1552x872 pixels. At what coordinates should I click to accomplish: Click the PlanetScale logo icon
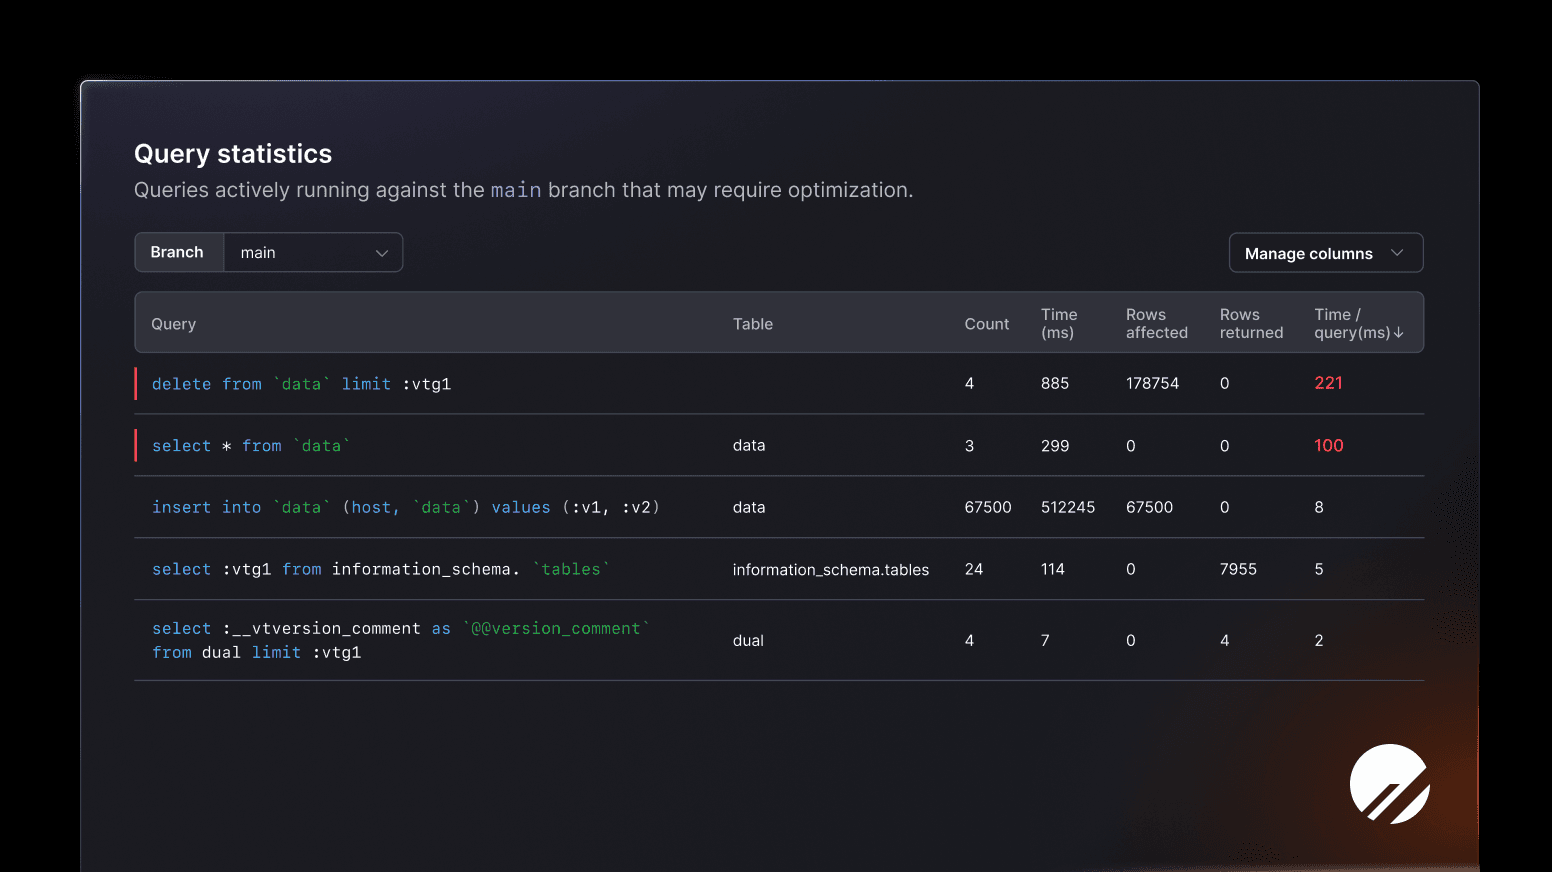coord(1389,784)
